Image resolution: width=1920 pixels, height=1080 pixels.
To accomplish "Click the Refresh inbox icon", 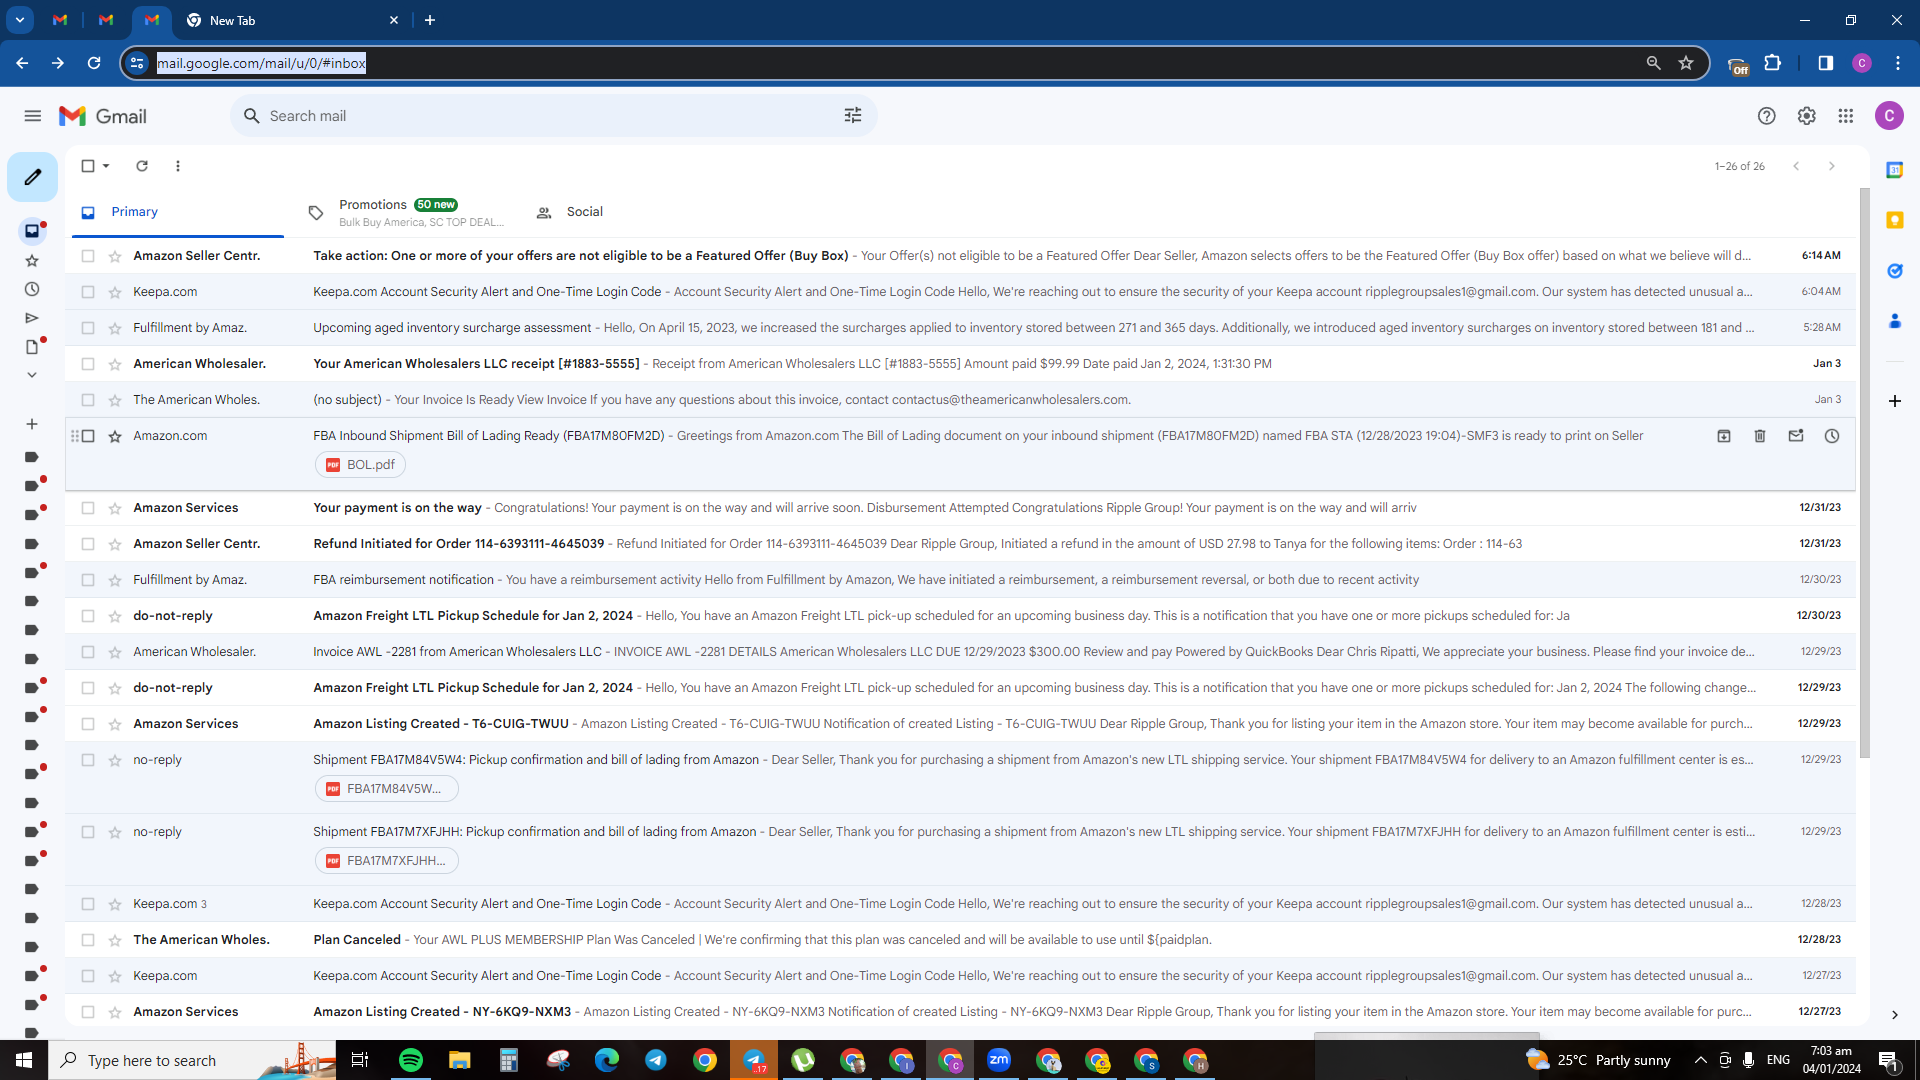I will click(x=142, y=166).
